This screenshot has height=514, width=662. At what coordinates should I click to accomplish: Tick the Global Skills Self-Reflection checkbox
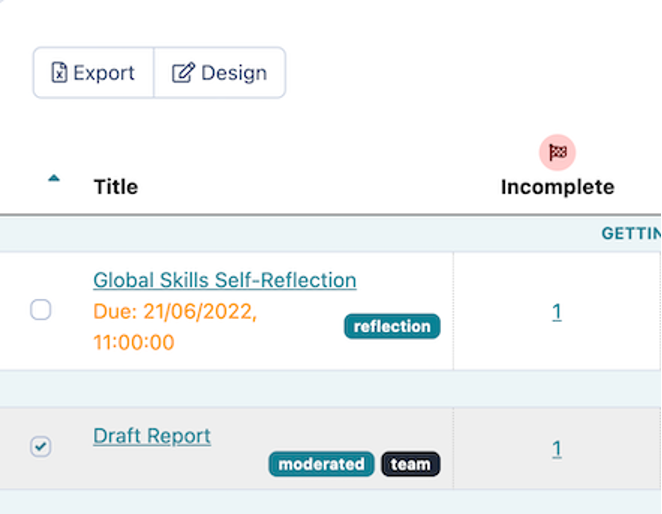[x=41, y=310]
